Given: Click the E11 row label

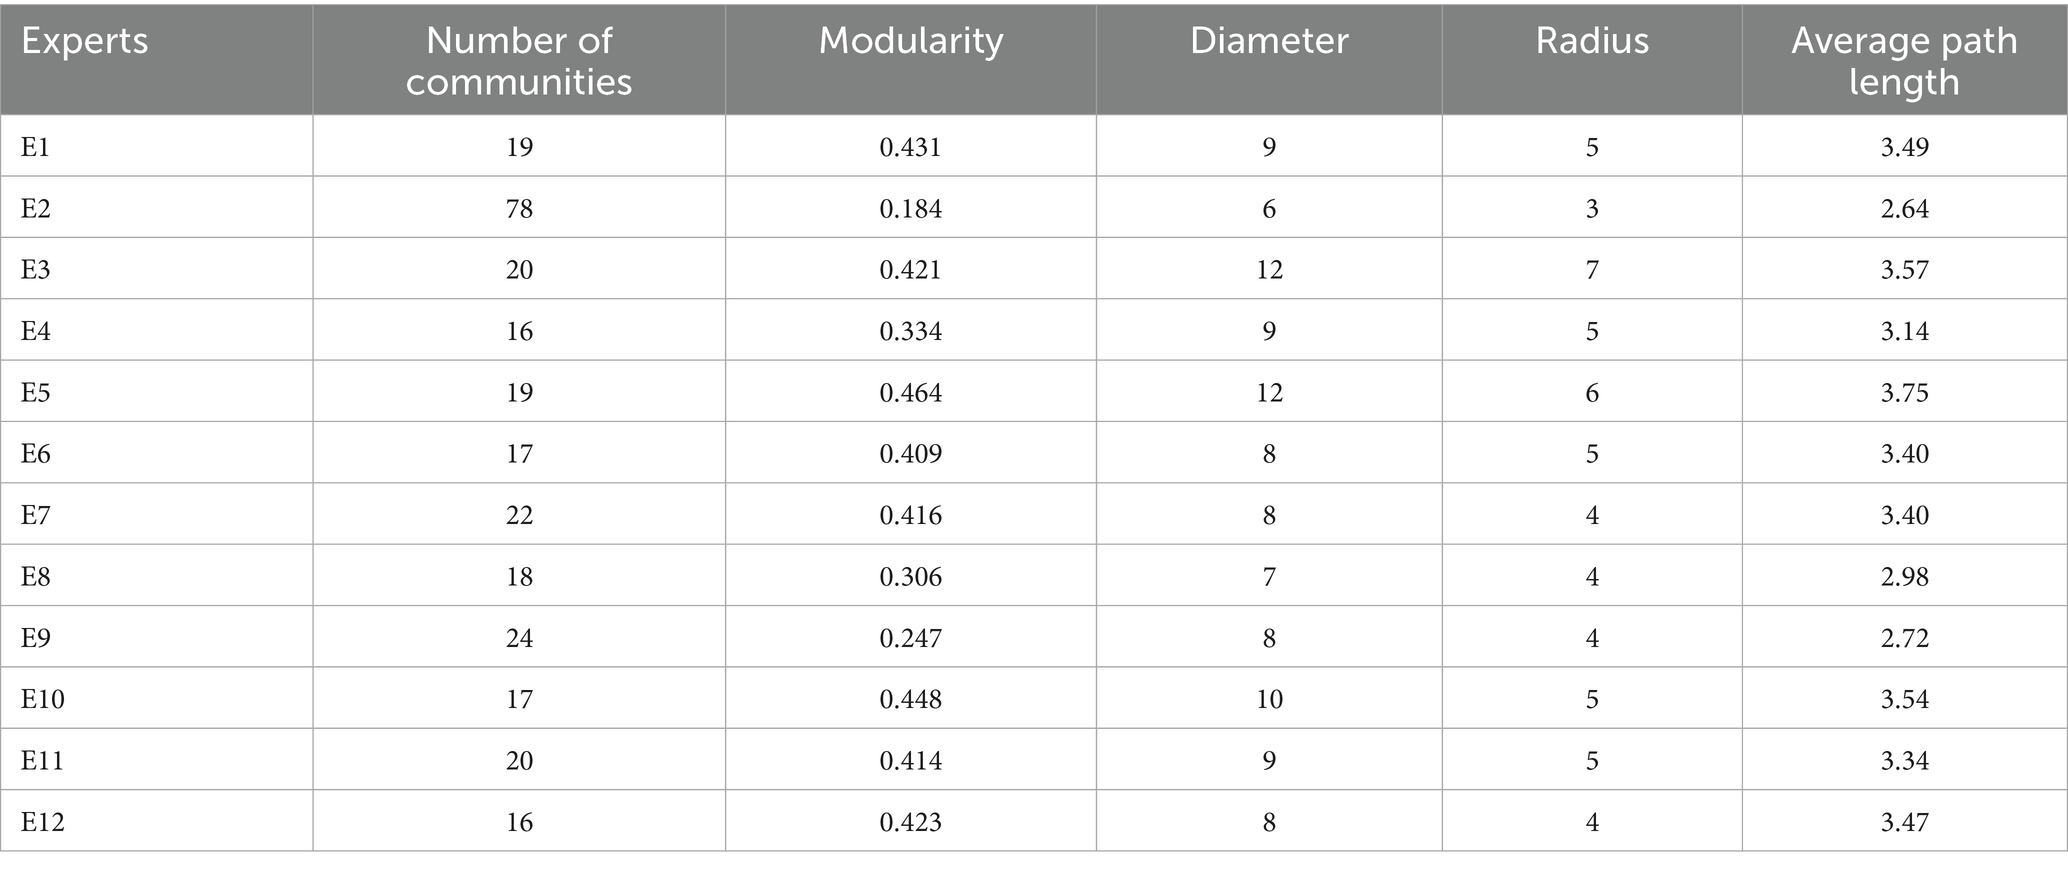Looking at the screenshot, I should (x=42, y=761).
